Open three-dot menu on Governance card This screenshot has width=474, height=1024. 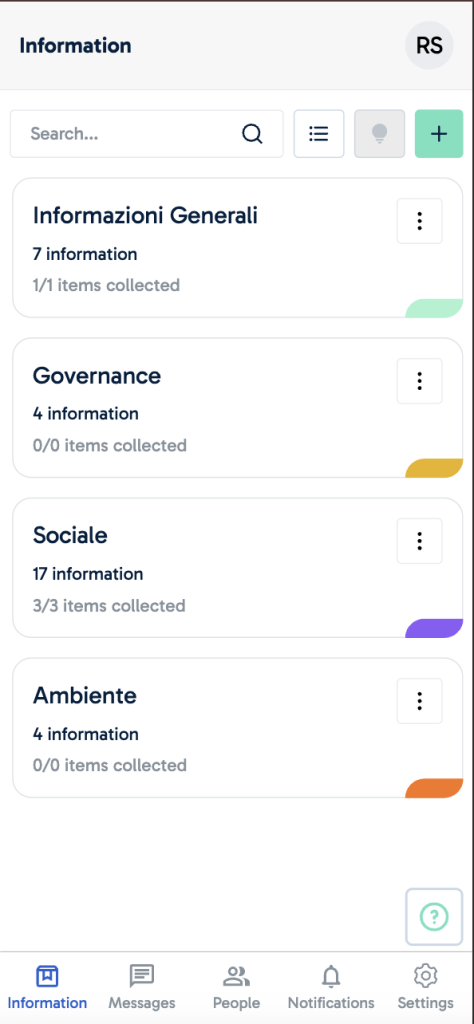420,381
